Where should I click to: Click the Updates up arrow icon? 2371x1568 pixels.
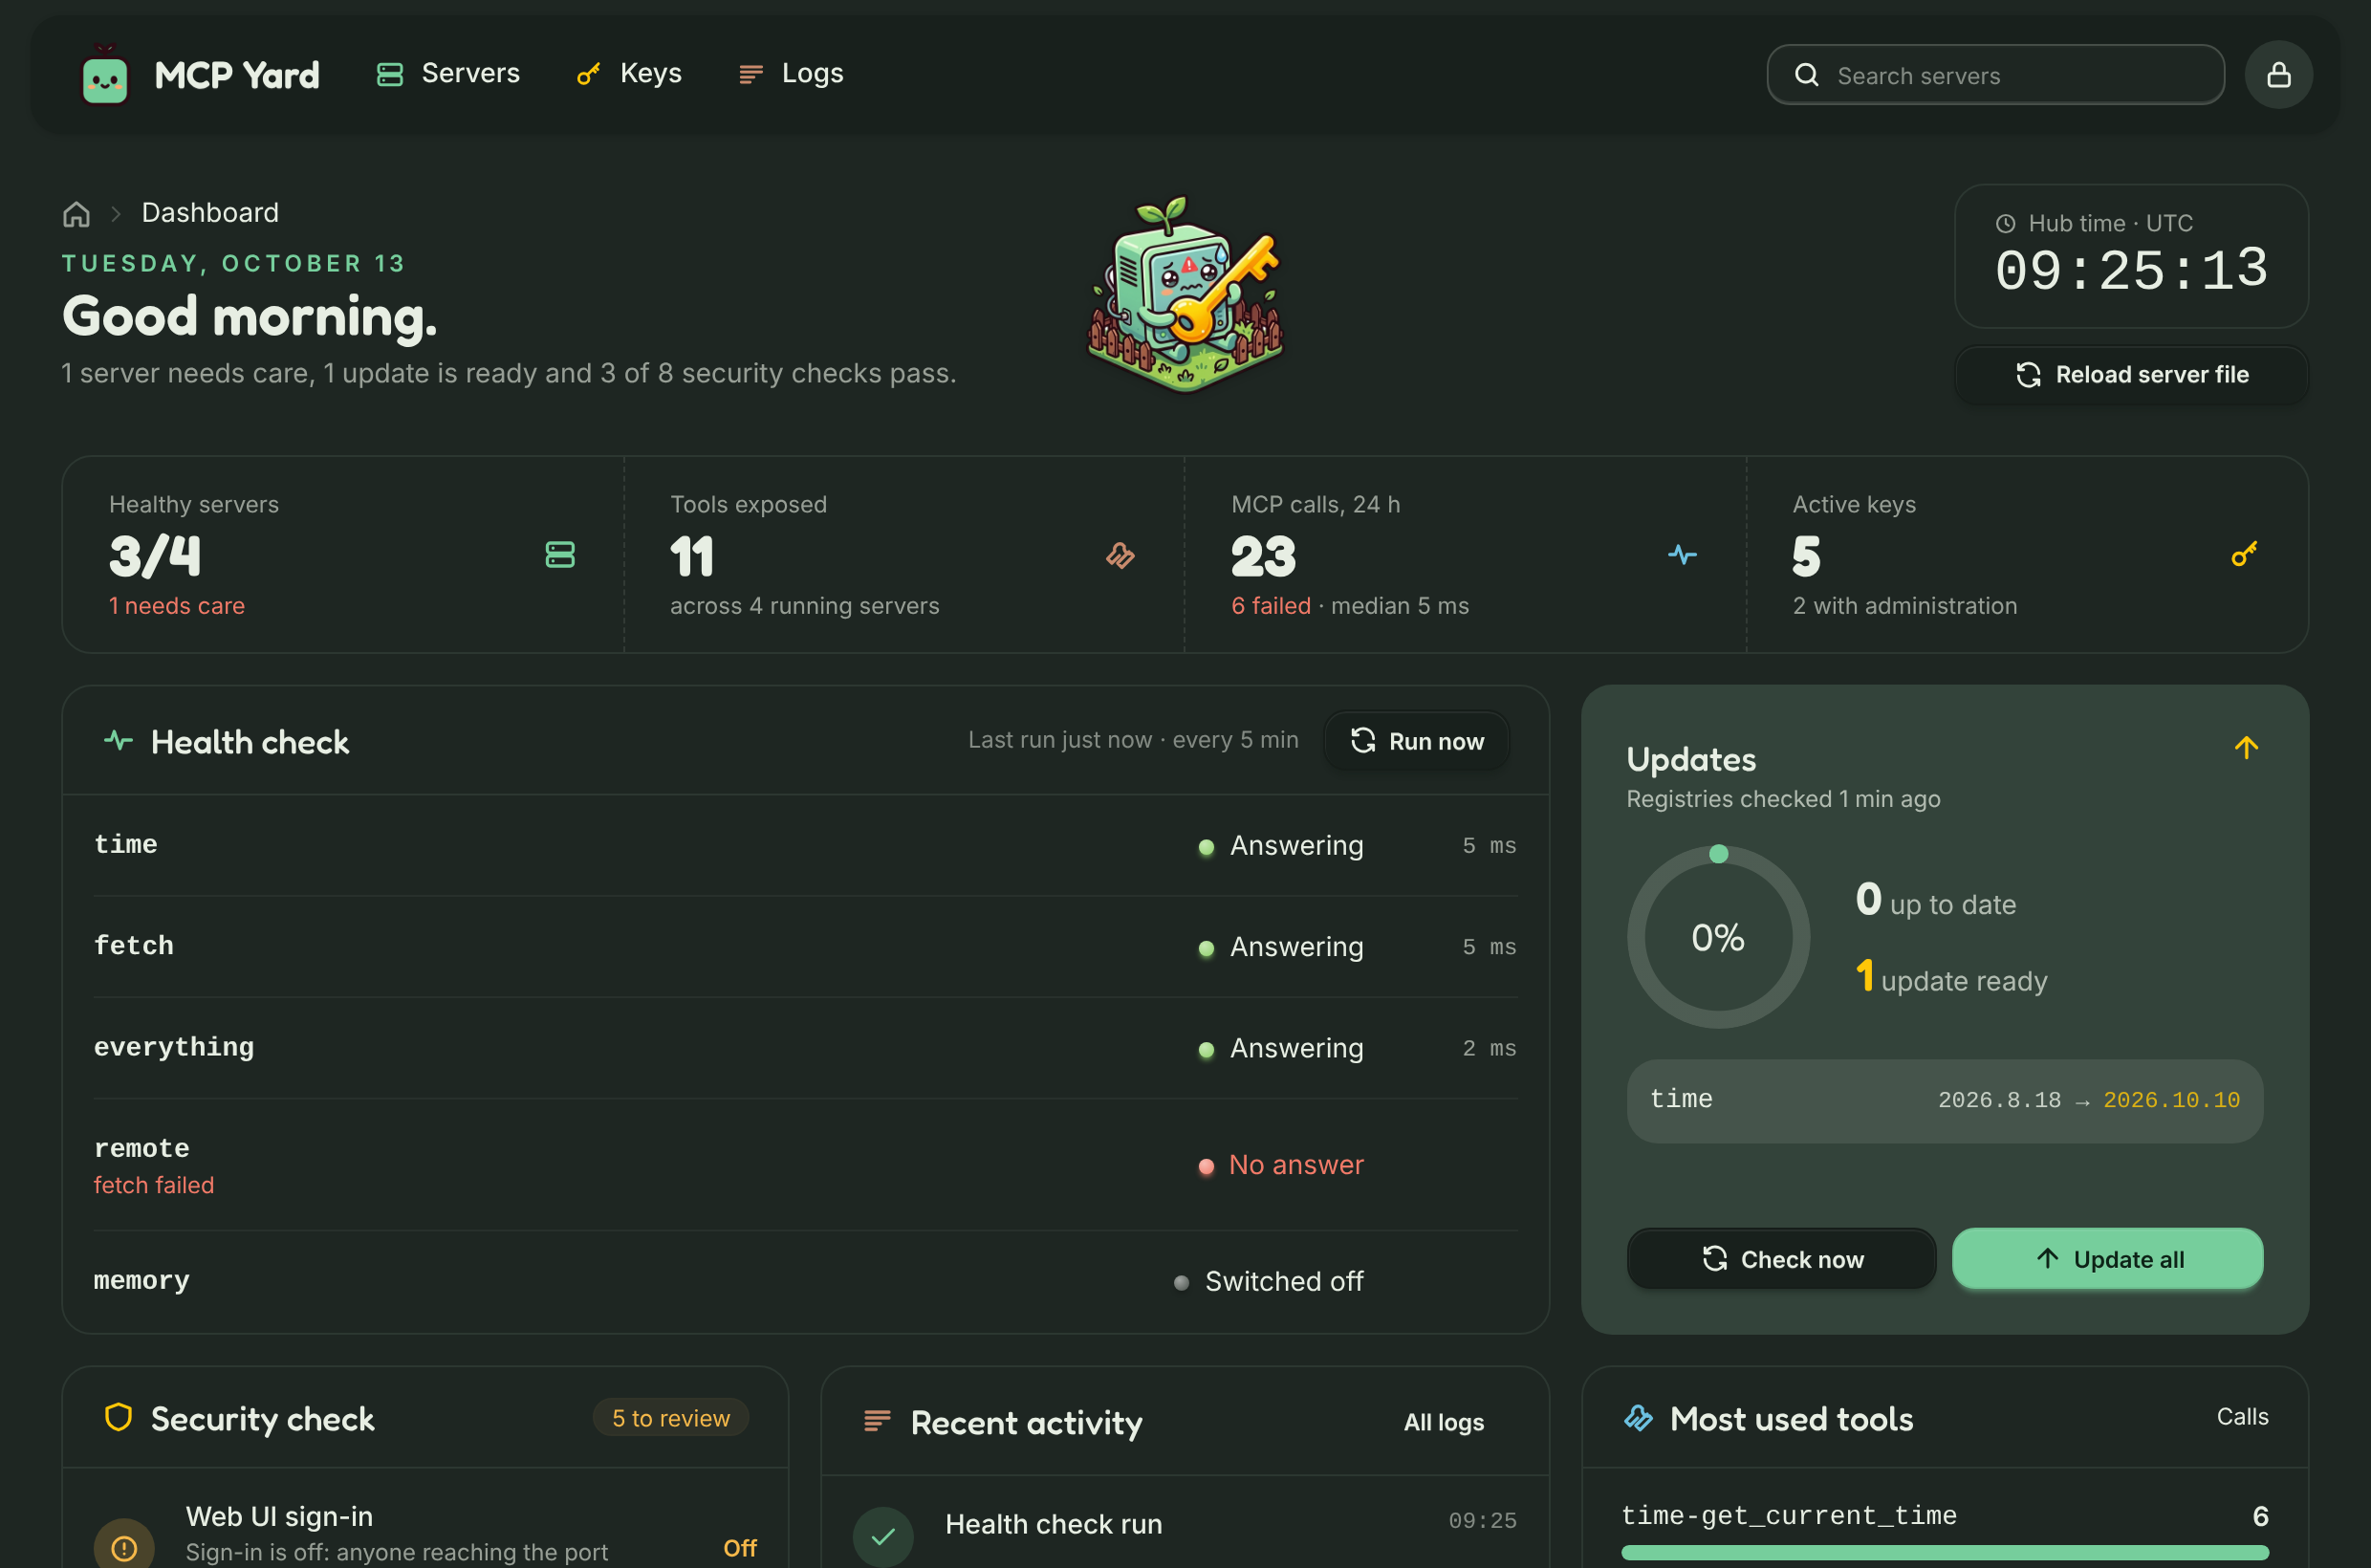[2246, 748]
